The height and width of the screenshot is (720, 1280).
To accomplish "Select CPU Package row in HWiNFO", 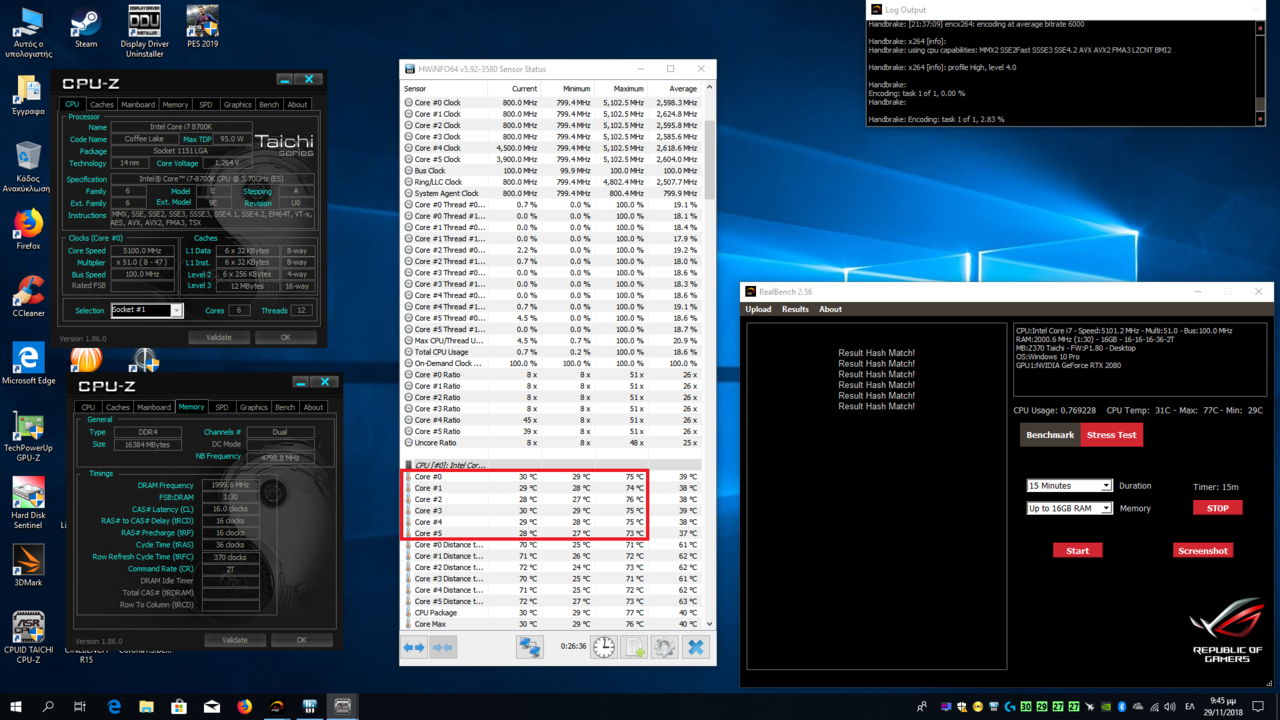I will 552,613.
